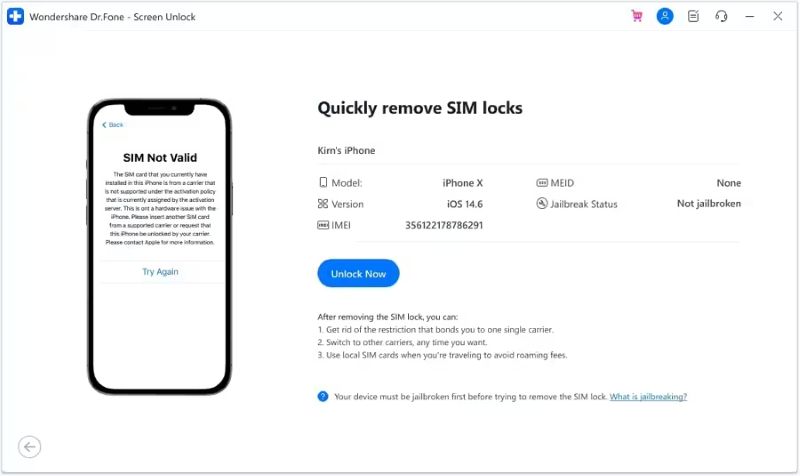800x476 pixels.
Task: Select the IMEI number 356122178786291
Action: click(x=444, y=225)
